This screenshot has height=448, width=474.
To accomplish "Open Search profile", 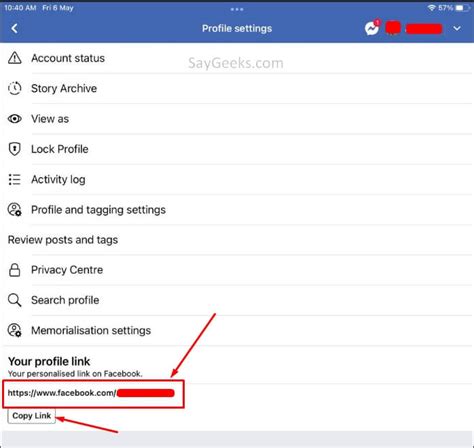I will [237, 300].
